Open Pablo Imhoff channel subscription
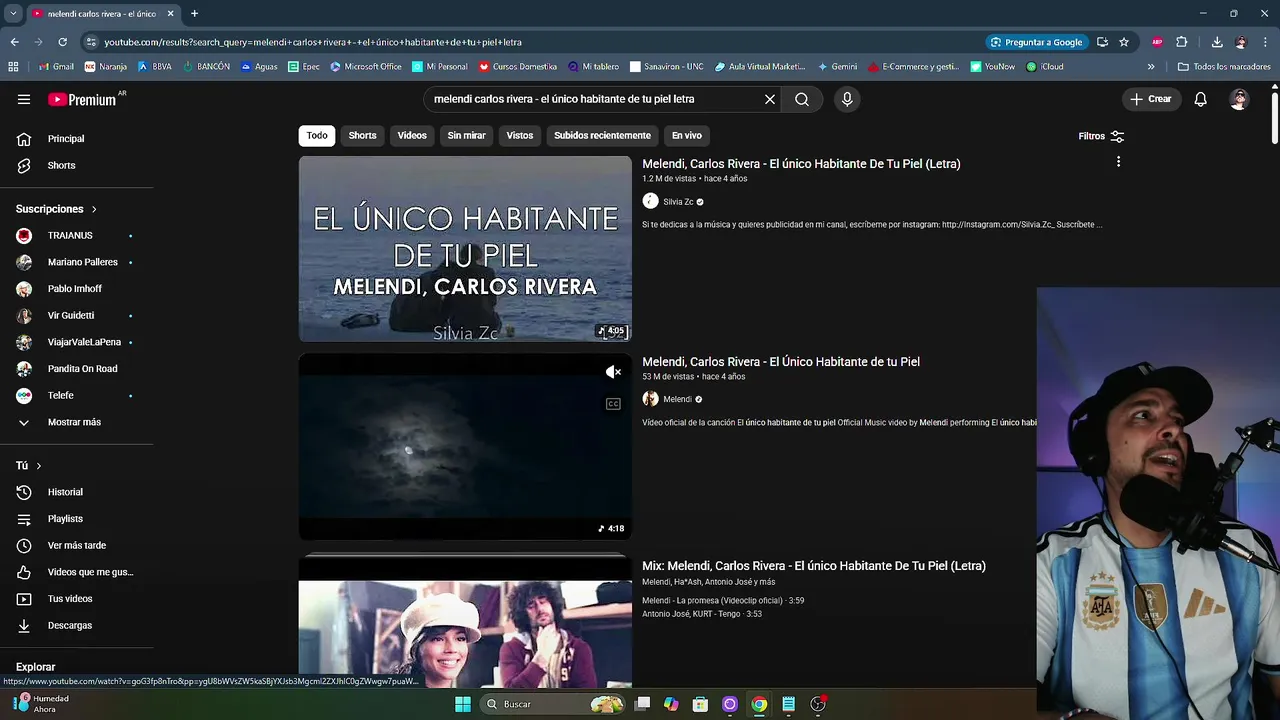This screenshot has width=1280, height=720. (x=77, y=289)
